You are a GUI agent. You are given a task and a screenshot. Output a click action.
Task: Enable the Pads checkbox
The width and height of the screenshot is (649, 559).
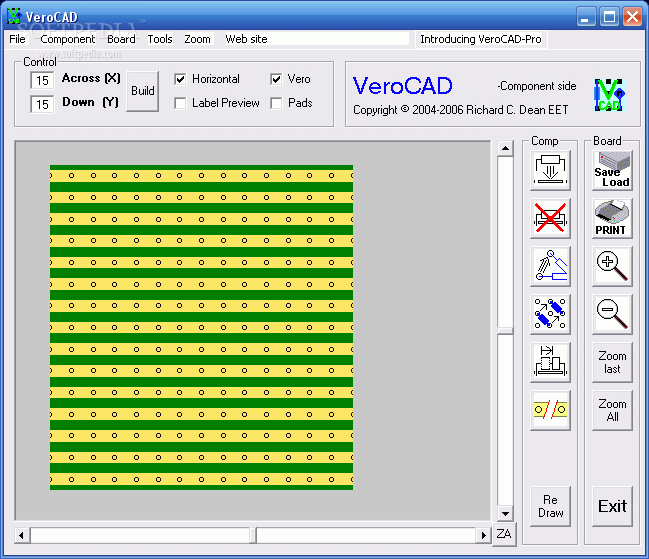click(x=276, y=103)
